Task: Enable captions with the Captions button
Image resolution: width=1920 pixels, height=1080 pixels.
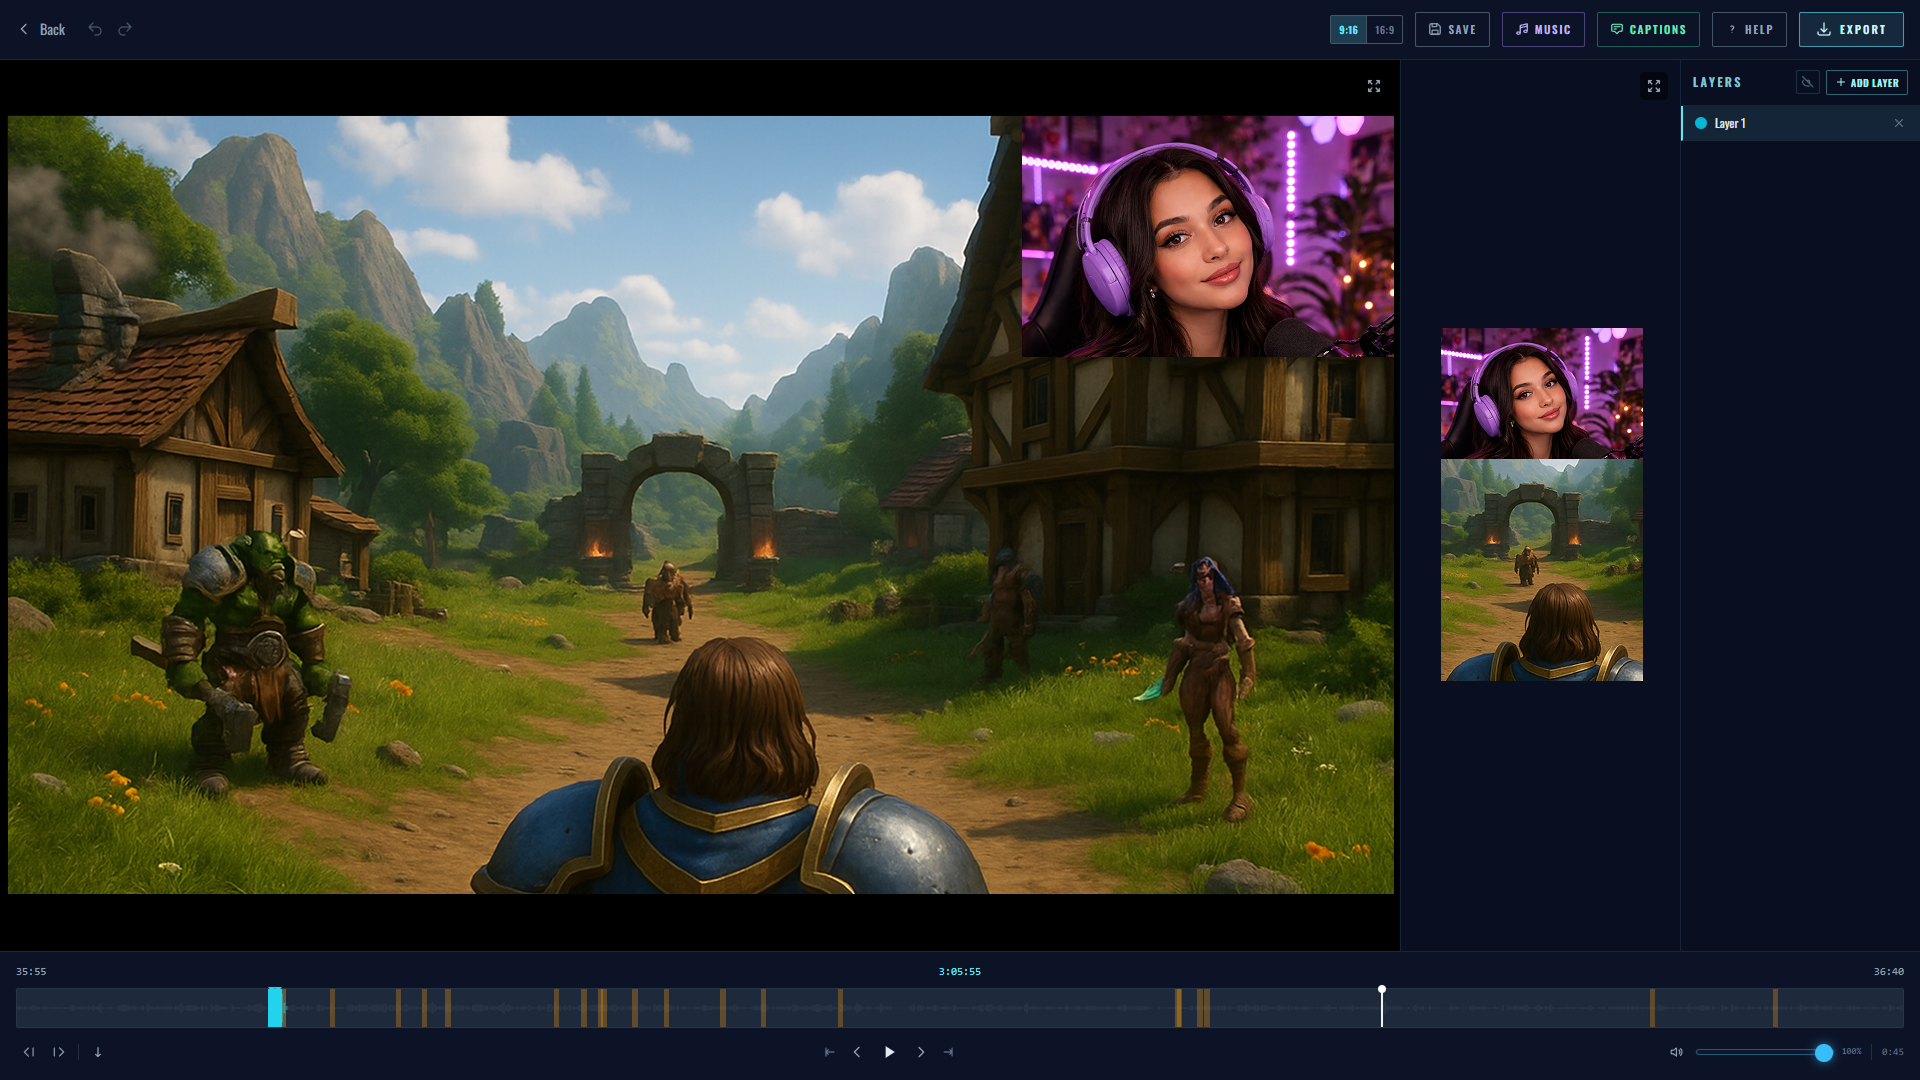Action: (1648, 29)
